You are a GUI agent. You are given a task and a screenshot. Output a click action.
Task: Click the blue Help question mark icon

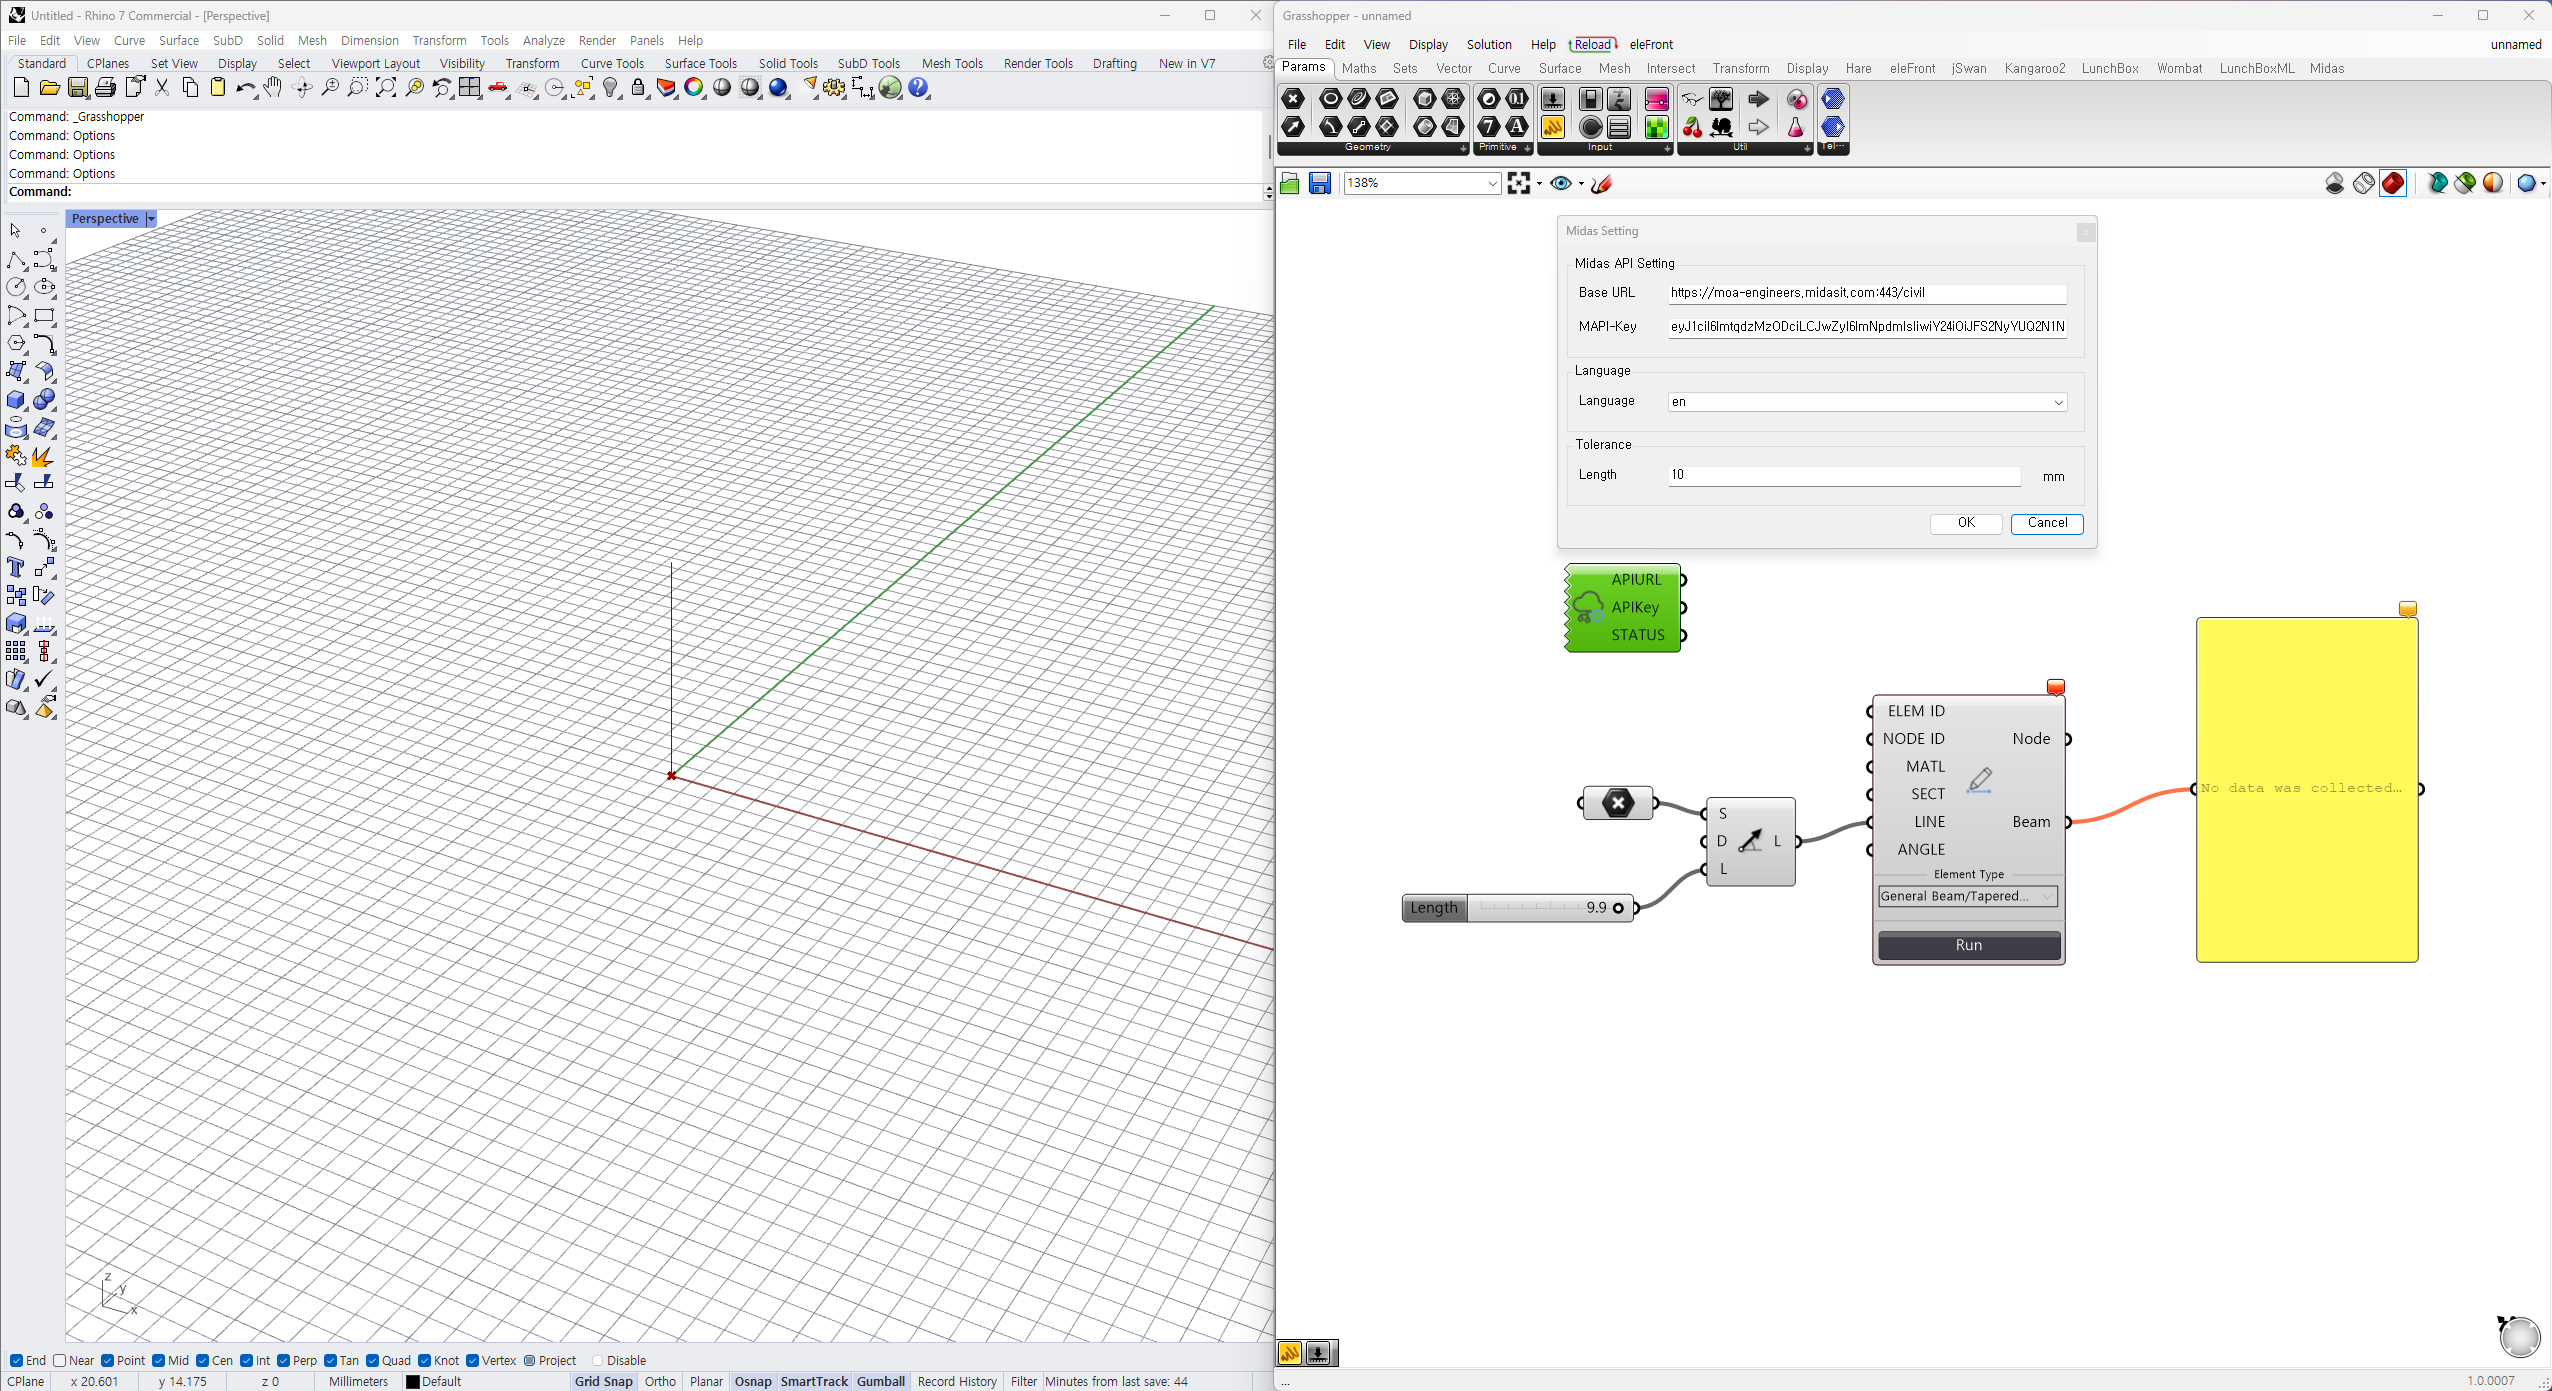click(919, 88)
